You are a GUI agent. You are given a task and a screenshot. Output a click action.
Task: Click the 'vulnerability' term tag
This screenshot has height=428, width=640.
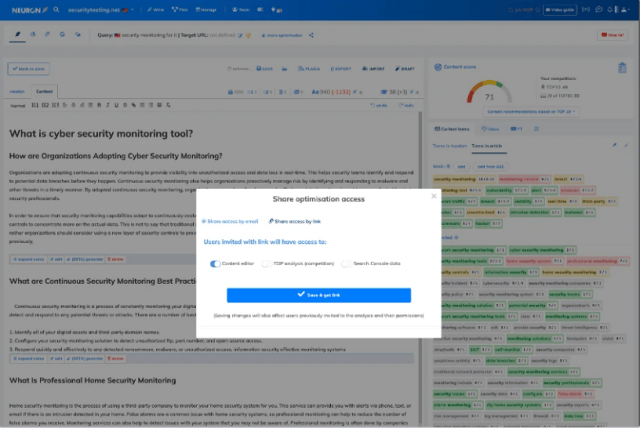(x=506, y=190)
